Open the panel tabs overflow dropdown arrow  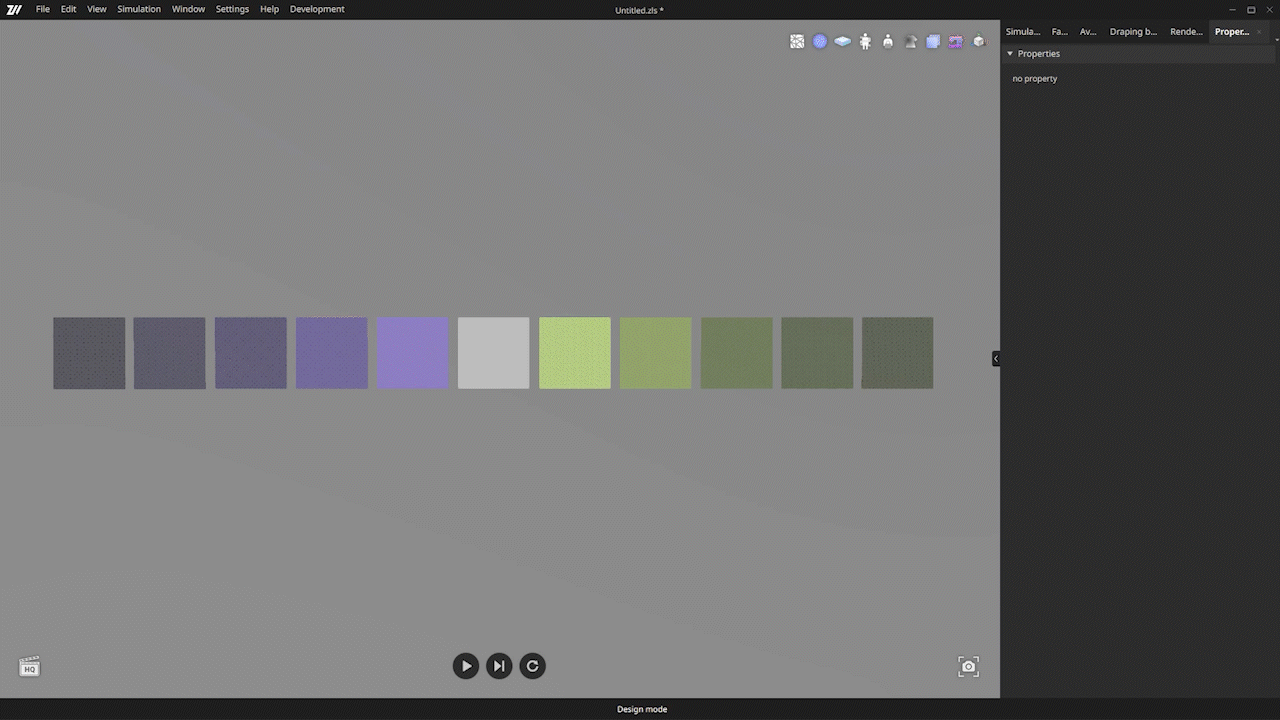coord(1272,32)
